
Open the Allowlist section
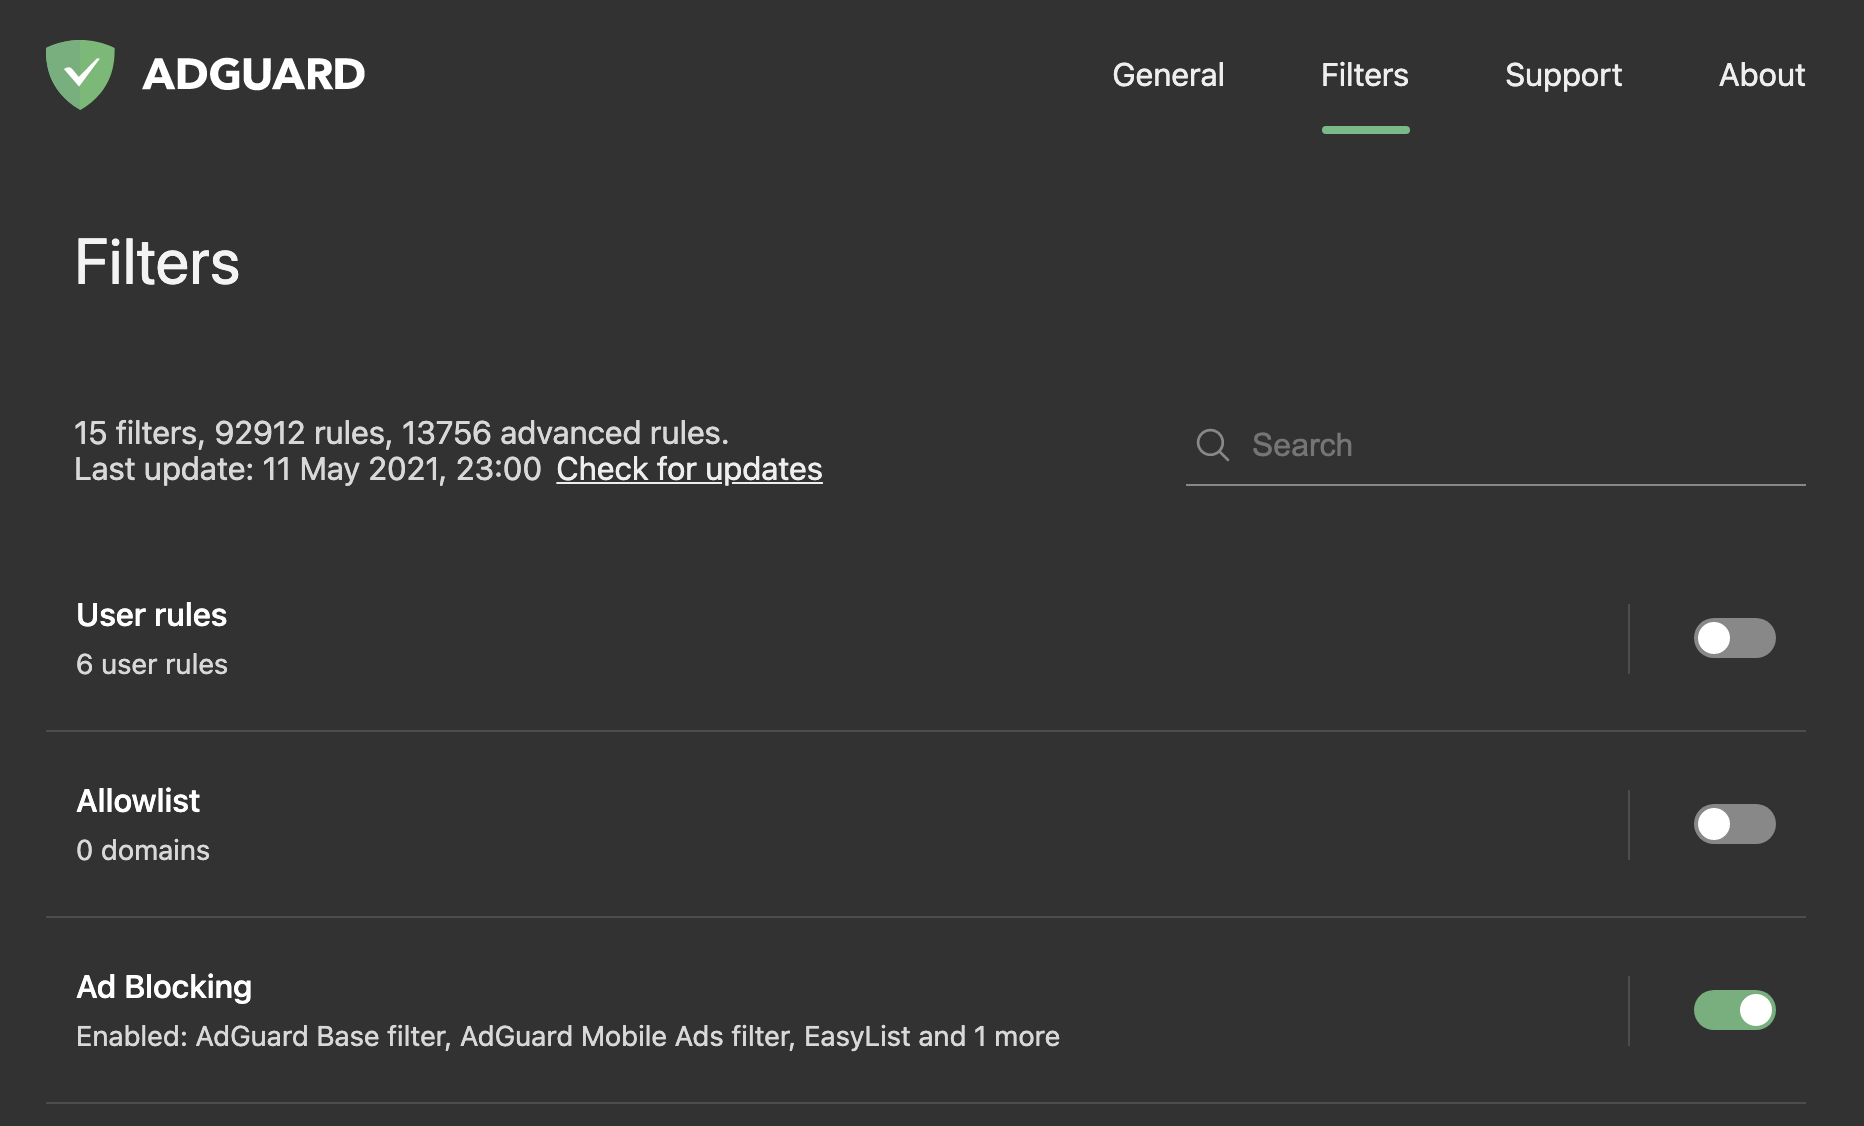point(138,800)
